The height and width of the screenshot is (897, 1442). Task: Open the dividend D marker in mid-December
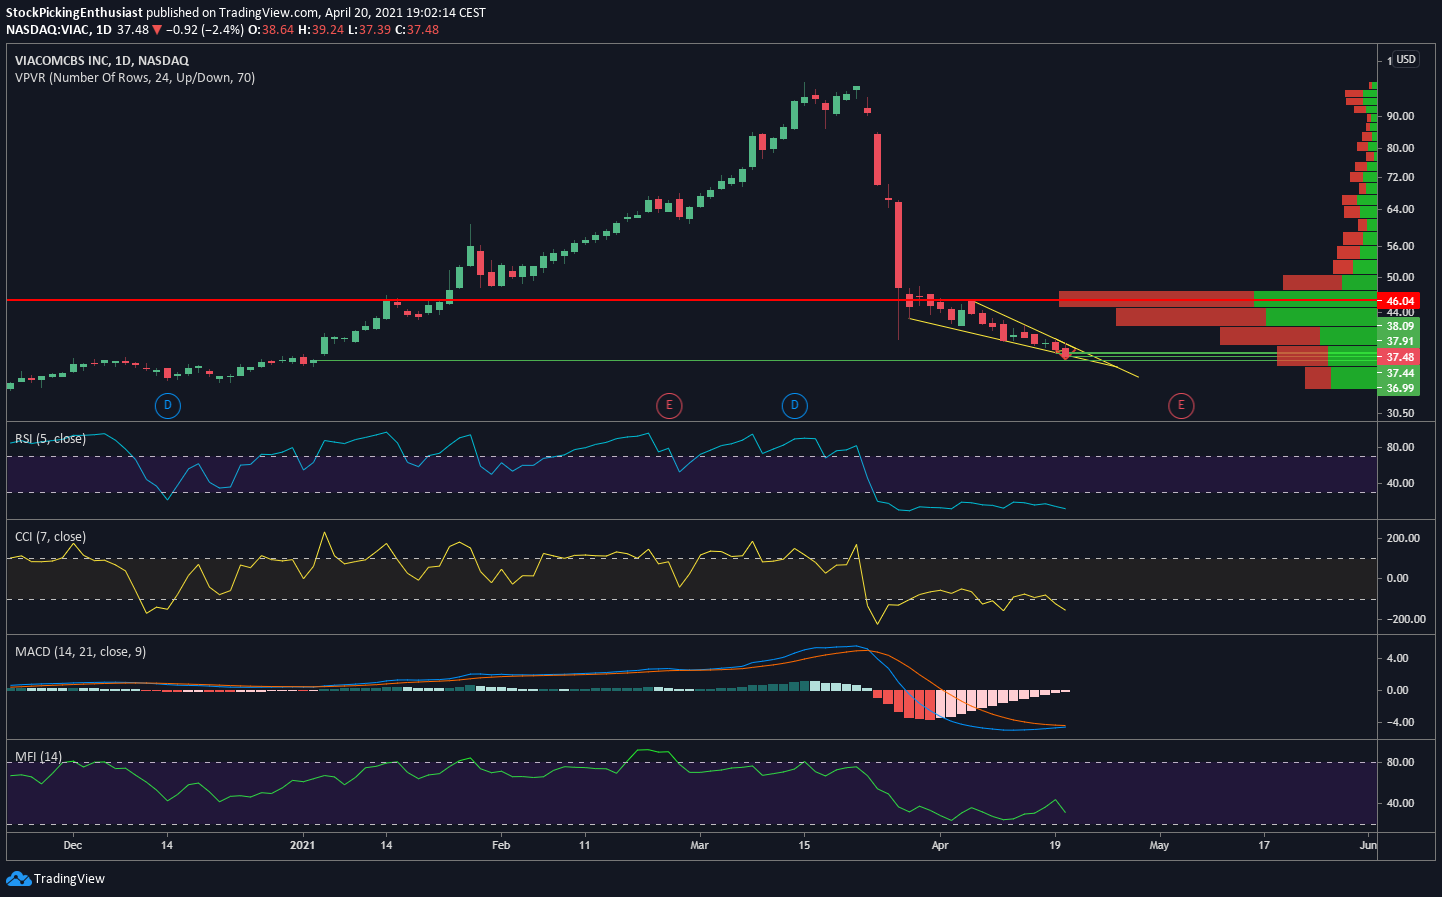(167, 405)
